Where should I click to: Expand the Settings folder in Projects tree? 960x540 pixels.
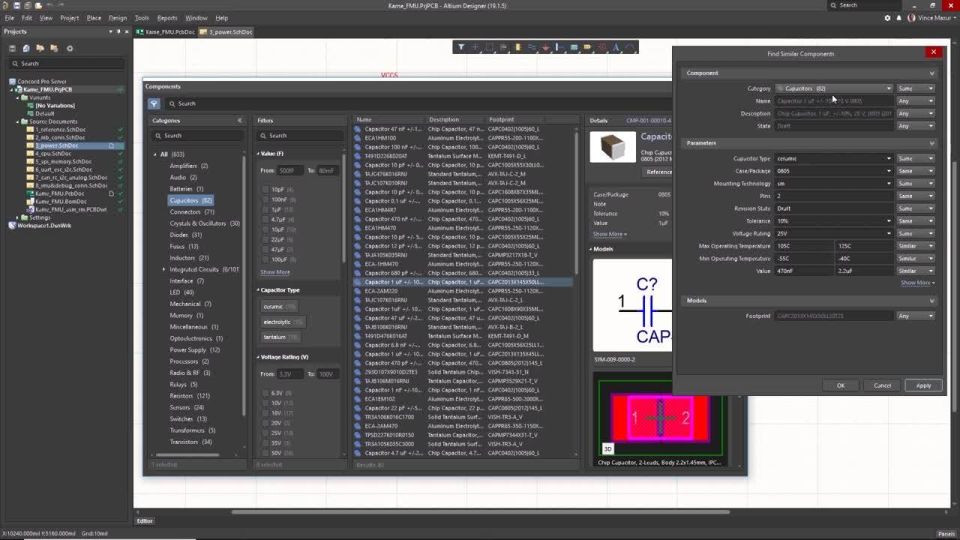pyautogui.click(x=17, y=217)
